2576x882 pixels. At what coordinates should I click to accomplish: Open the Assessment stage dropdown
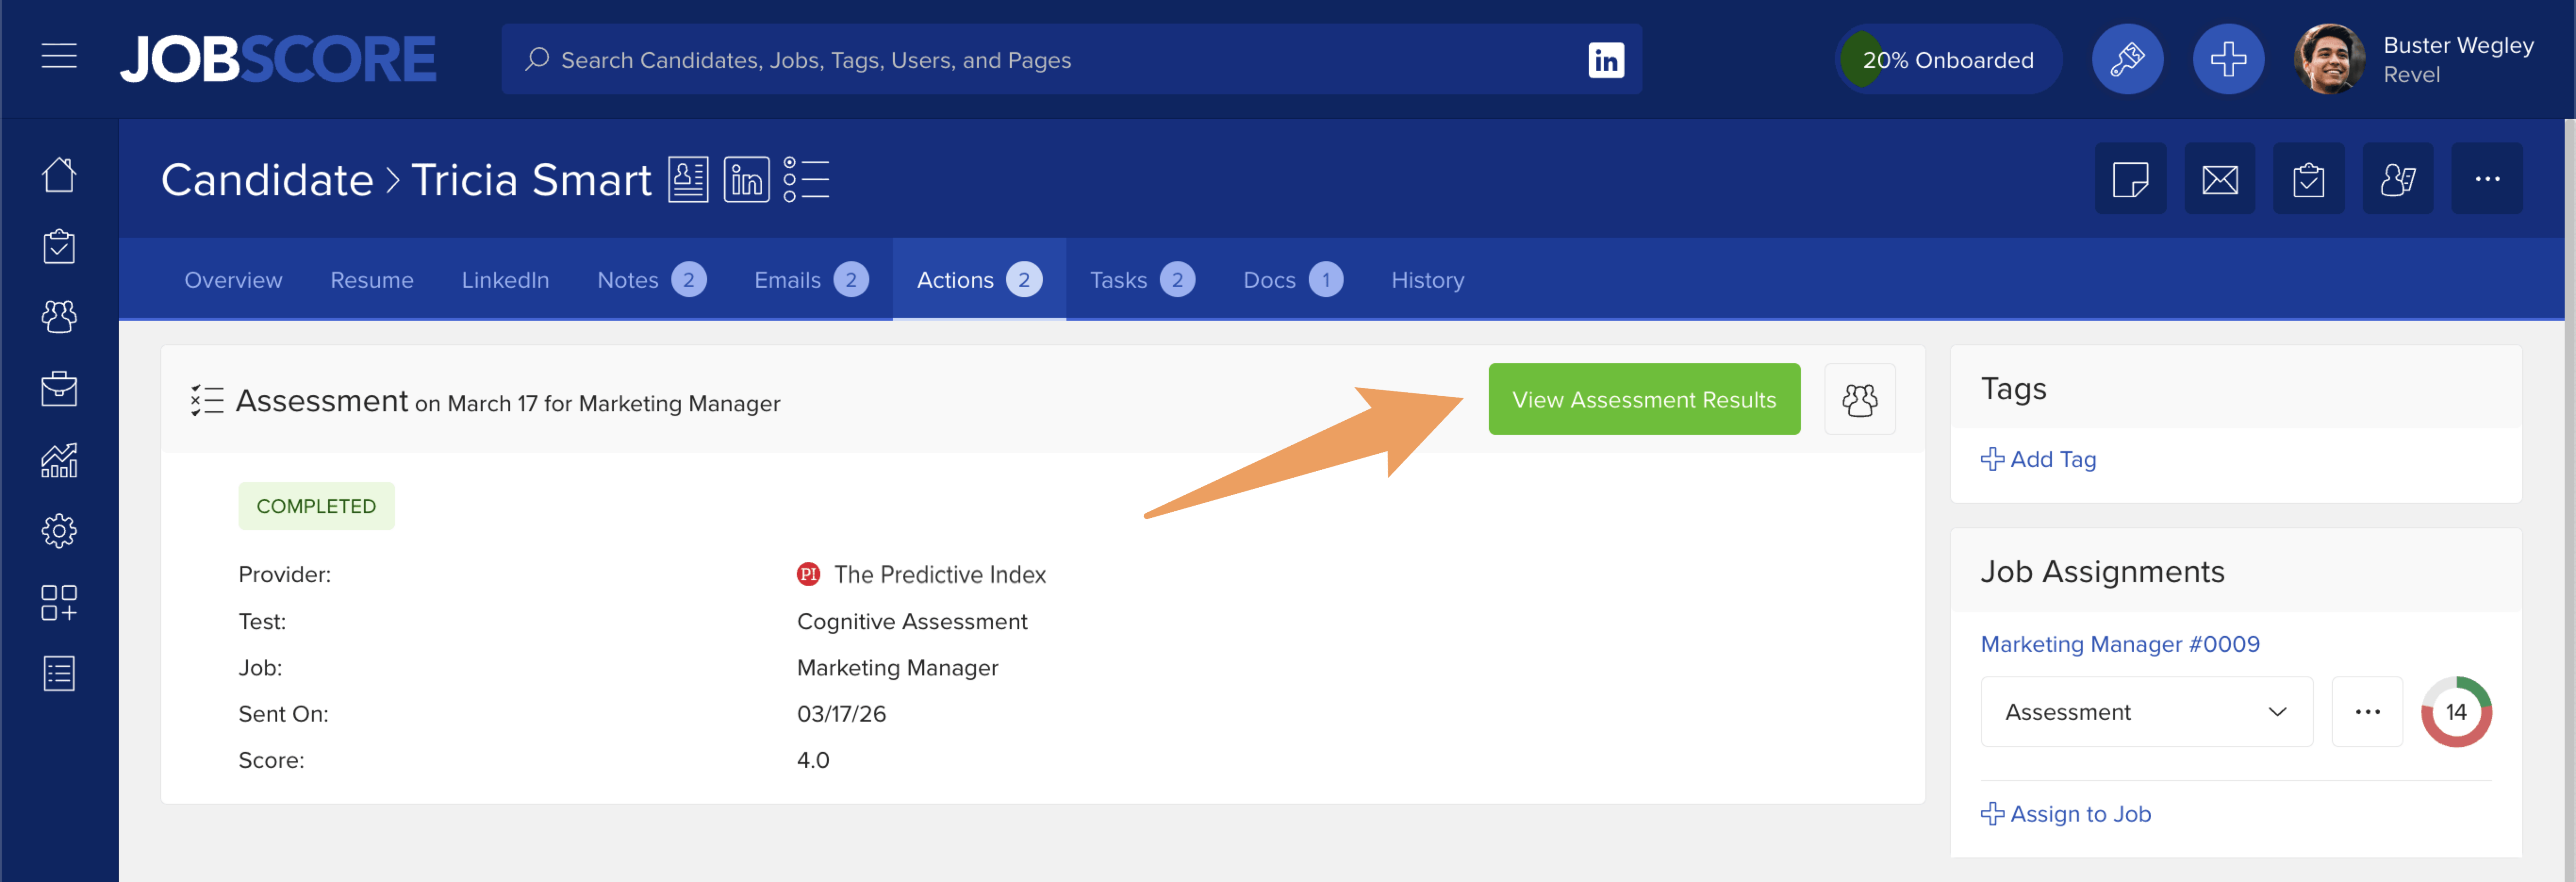click(x=2146, y=712)
